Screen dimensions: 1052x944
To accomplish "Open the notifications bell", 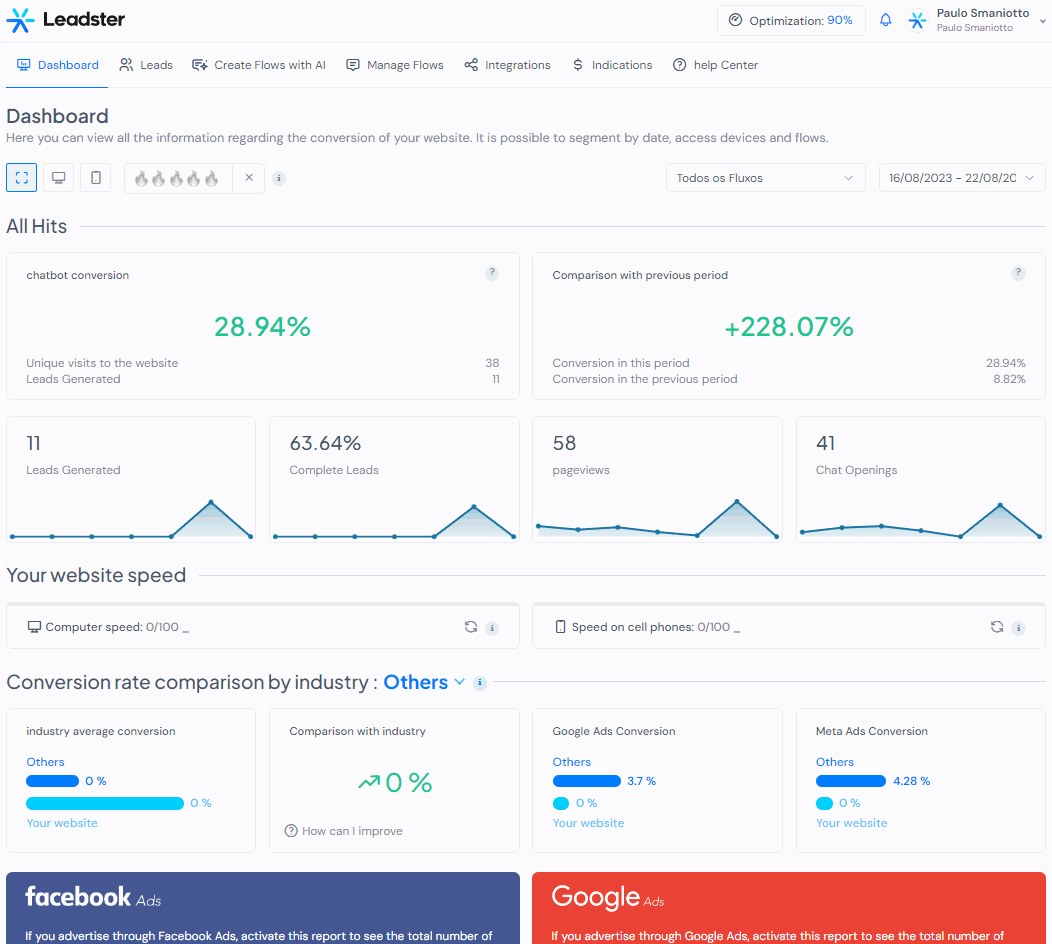I will pos(886,20).
